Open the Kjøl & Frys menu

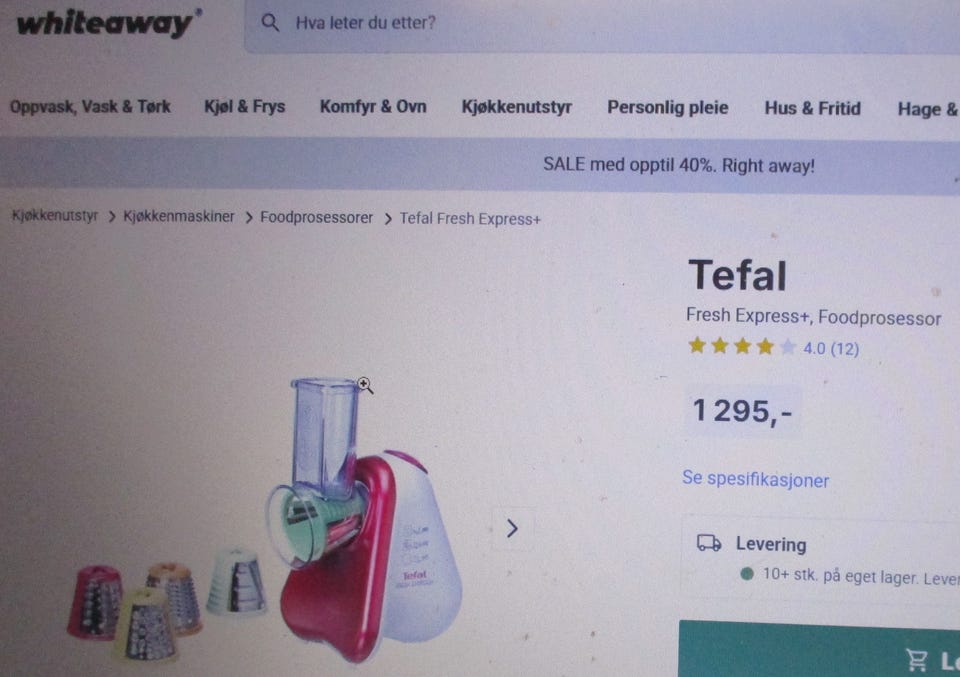point(244,107)
